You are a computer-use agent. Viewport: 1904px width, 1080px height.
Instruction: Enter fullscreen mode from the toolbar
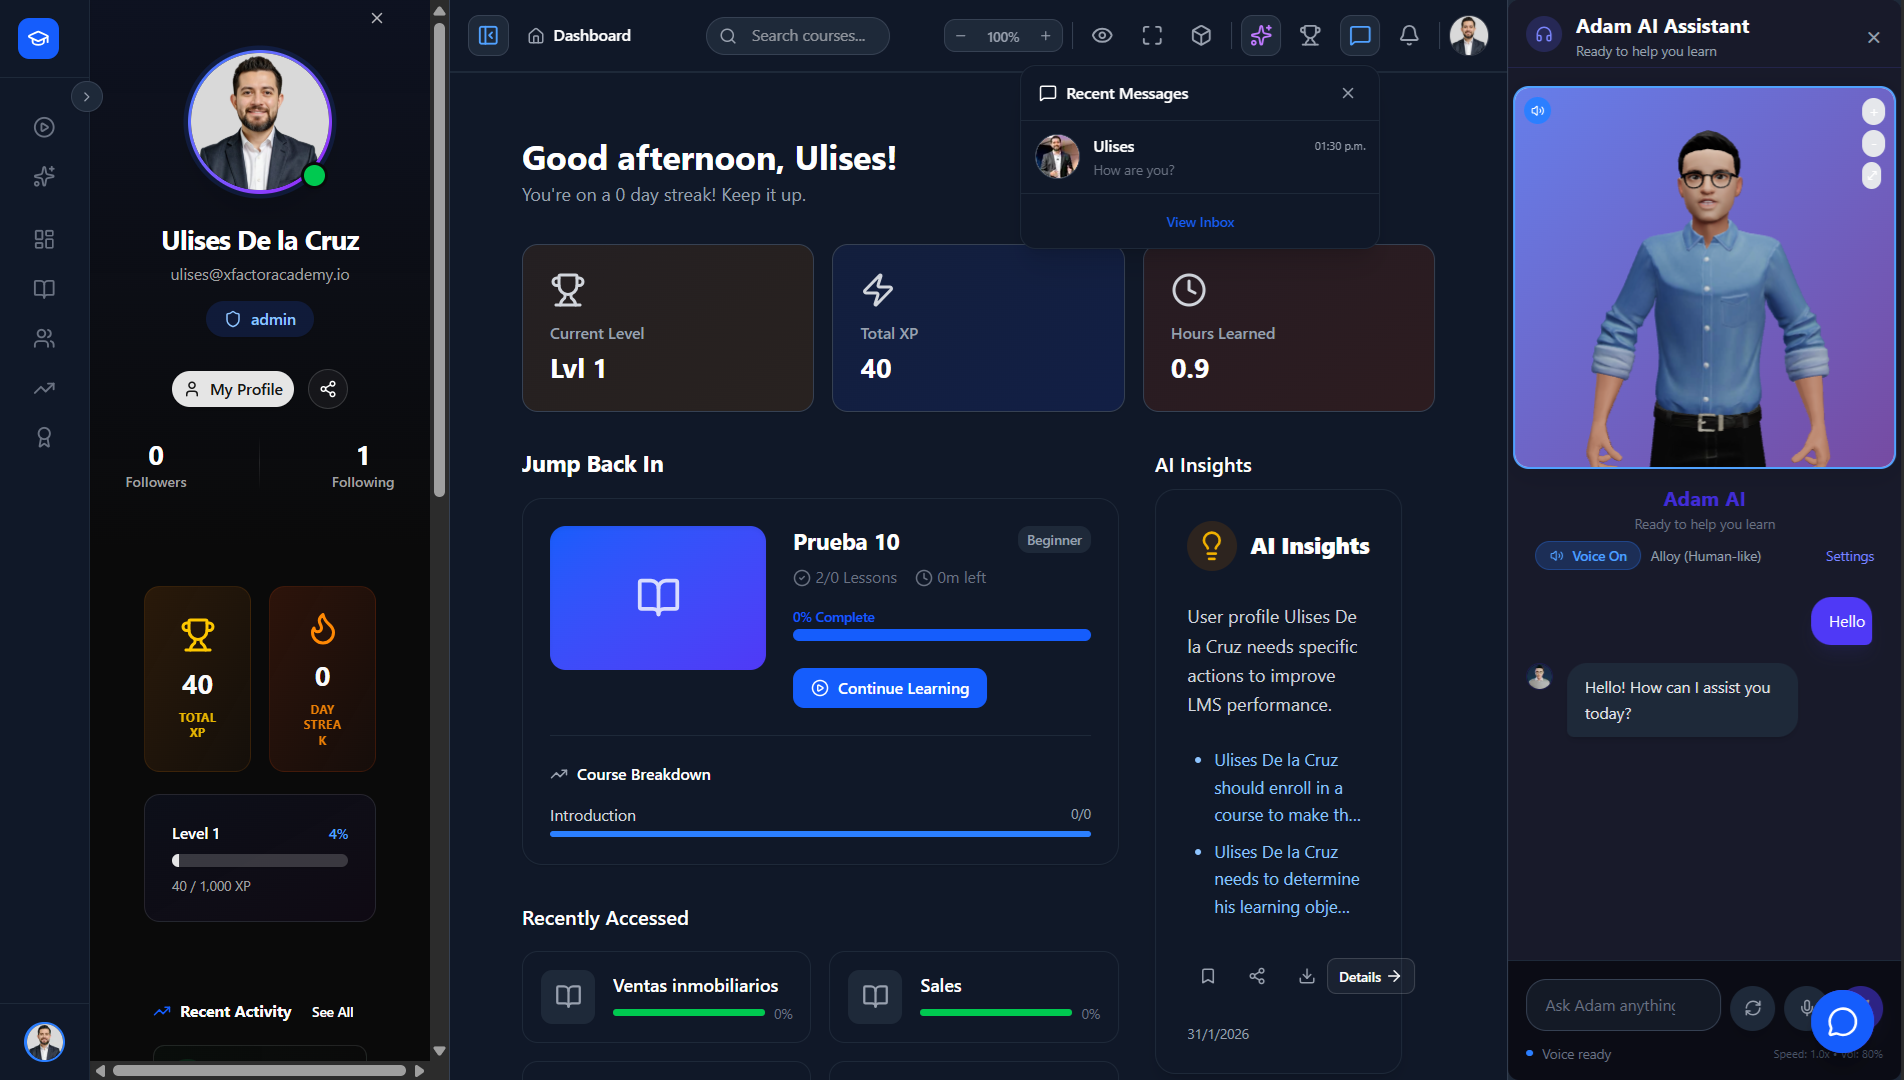coord(1152,35)
